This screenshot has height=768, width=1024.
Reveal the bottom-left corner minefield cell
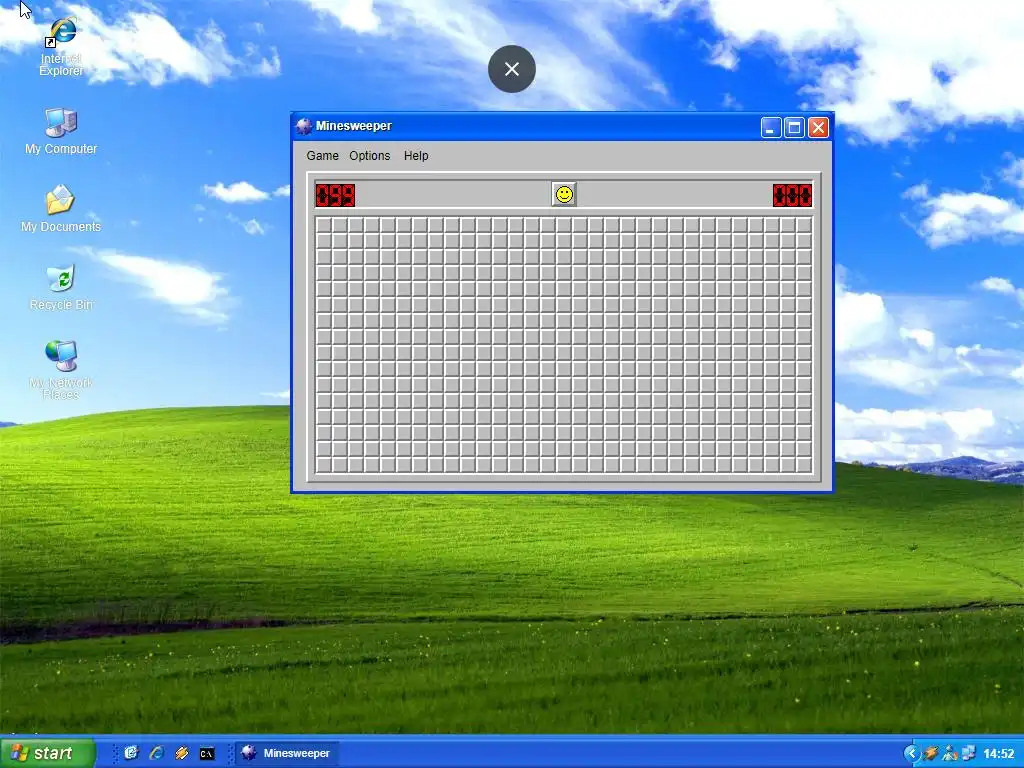[323, 465]
